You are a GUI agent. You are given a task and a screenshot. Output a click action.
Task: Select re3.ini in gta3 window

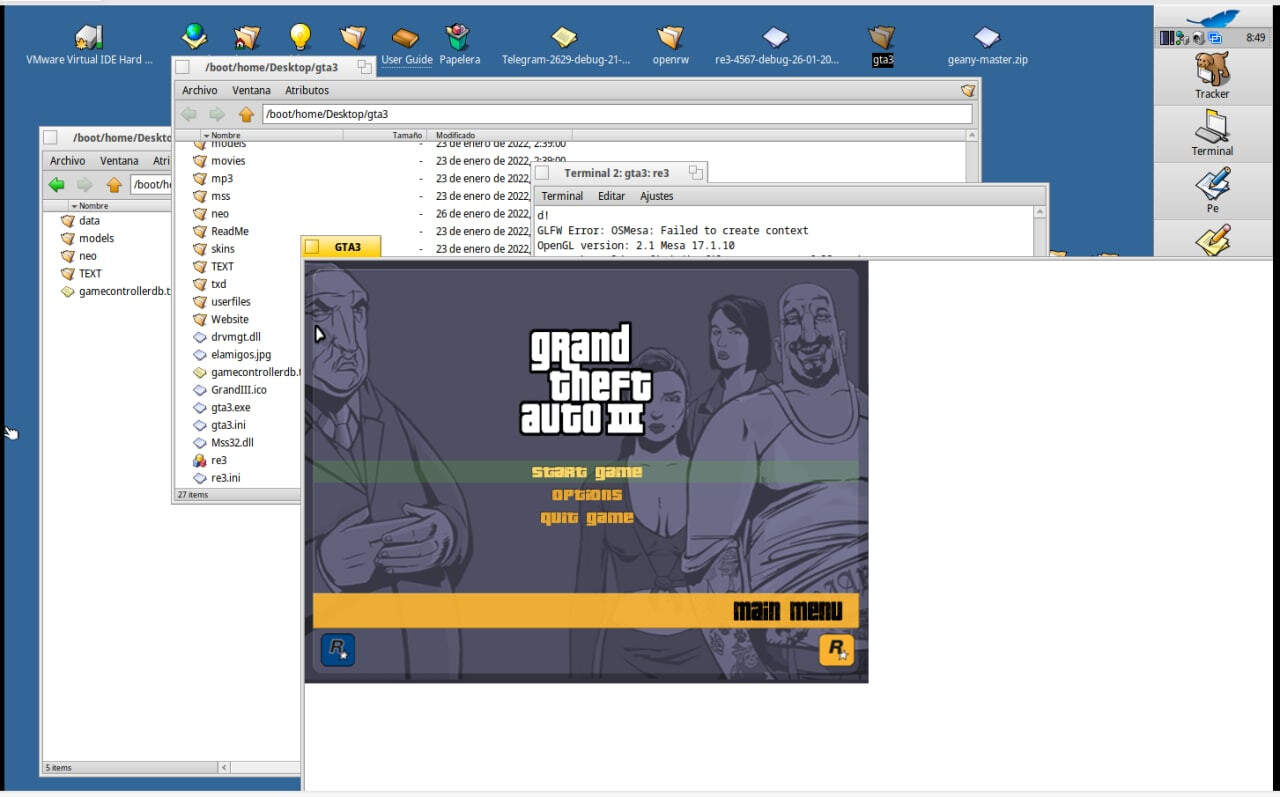pyautogui.click(x=216, y=478)
